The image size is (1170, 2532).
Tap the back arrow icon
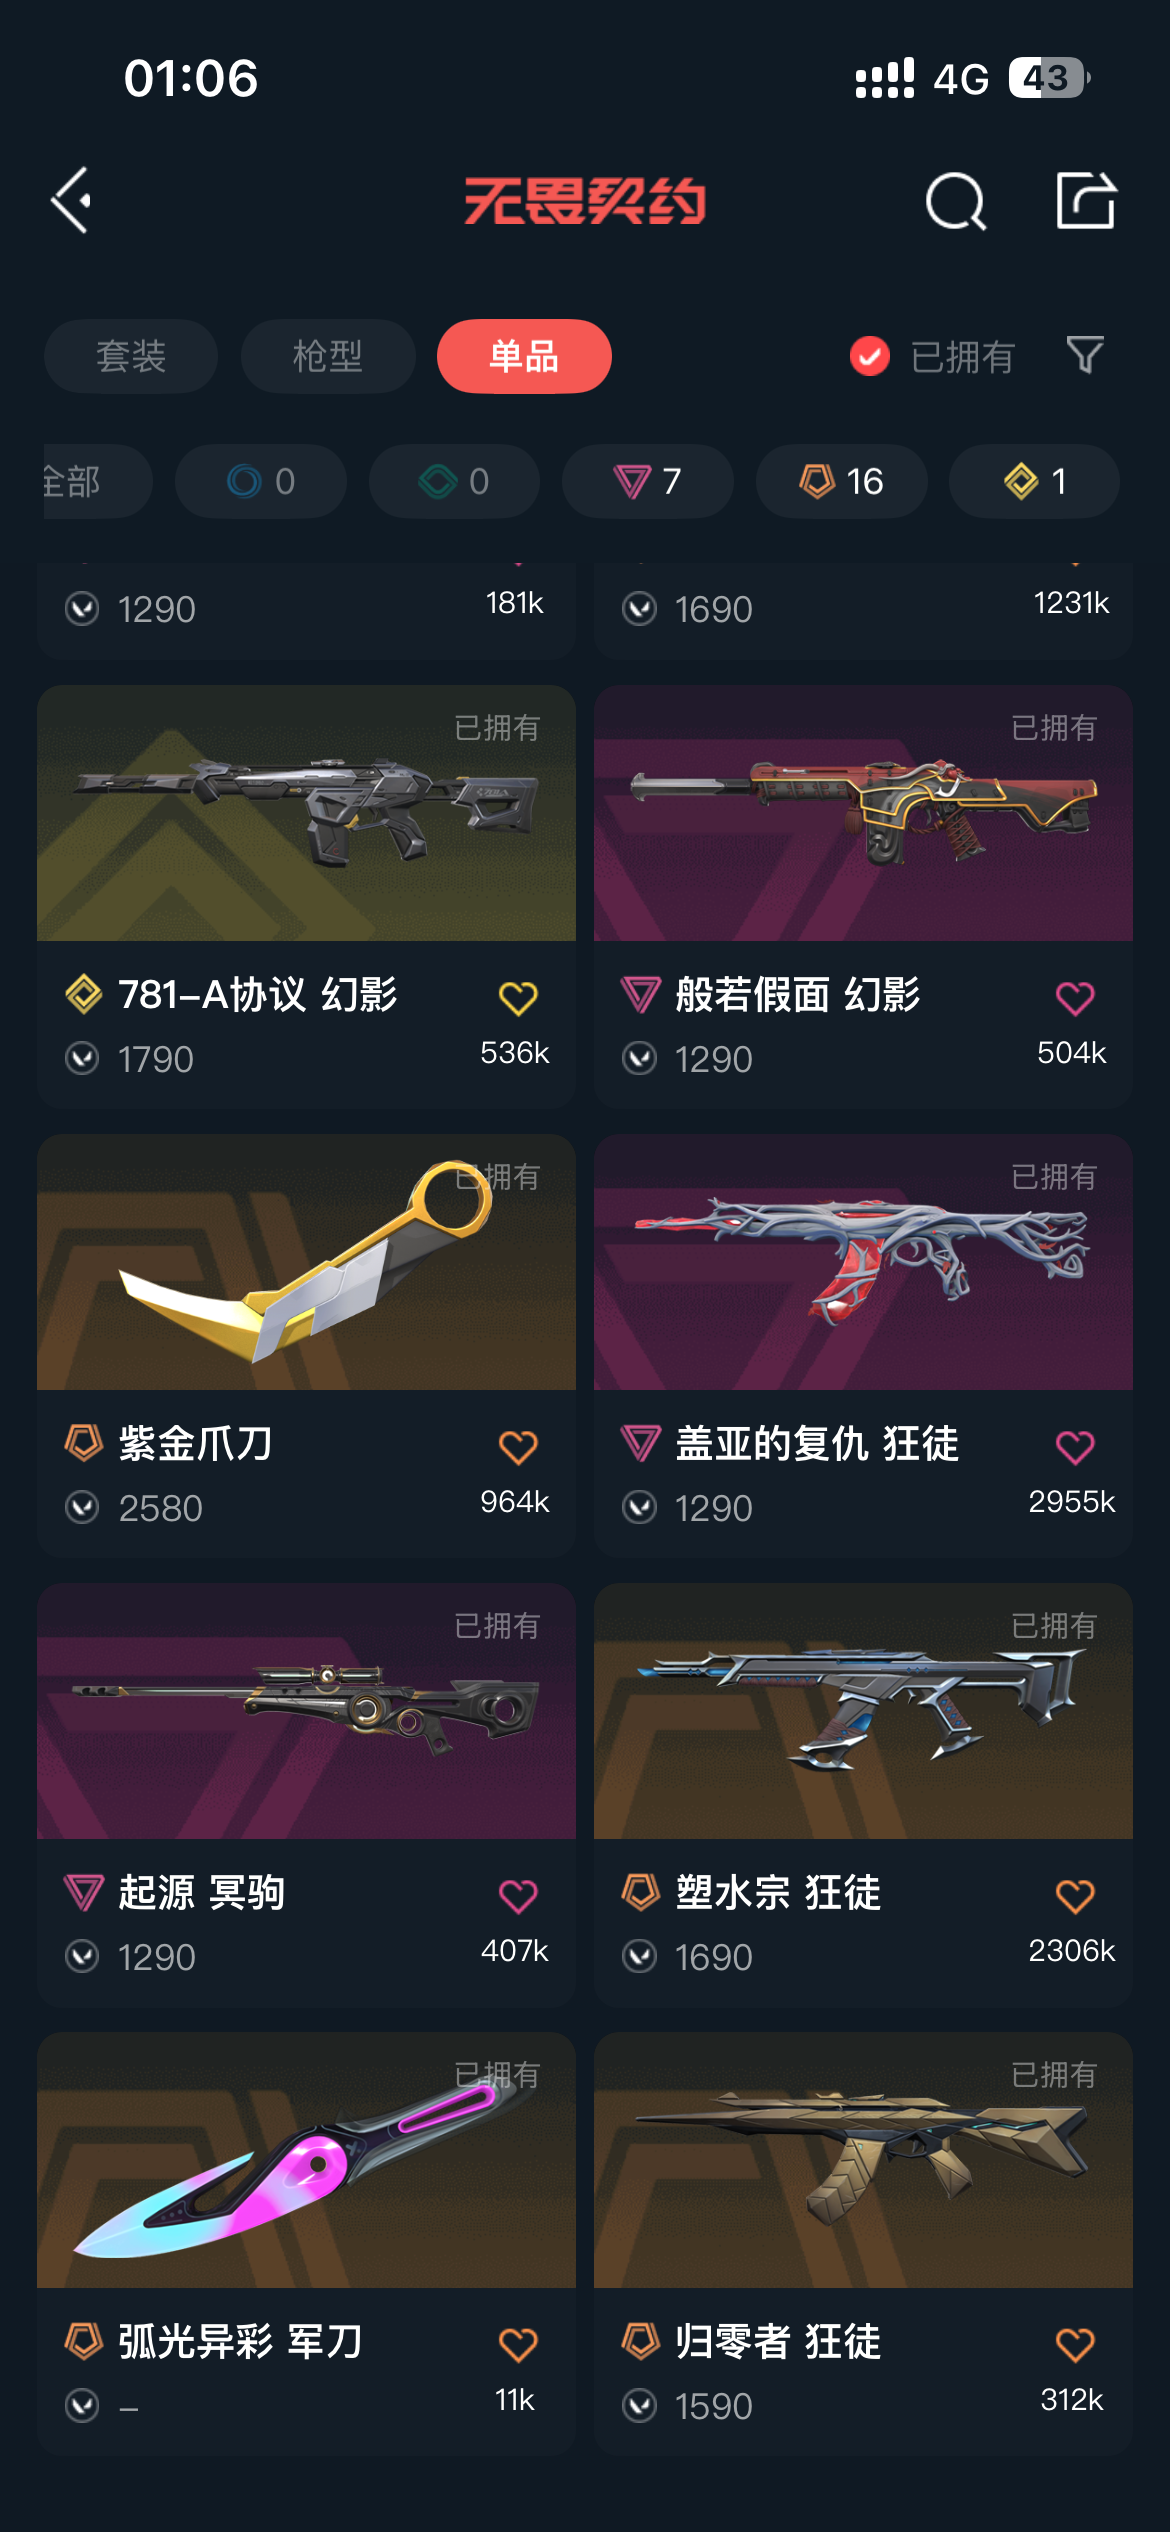coord(72,200)
